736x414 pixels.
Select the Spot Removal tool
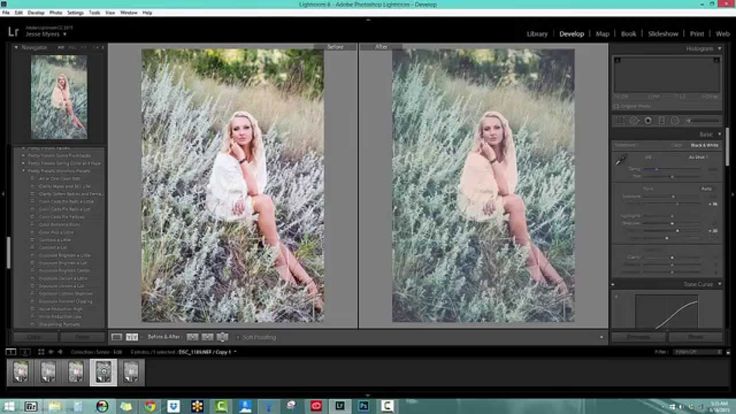point(634,120)
